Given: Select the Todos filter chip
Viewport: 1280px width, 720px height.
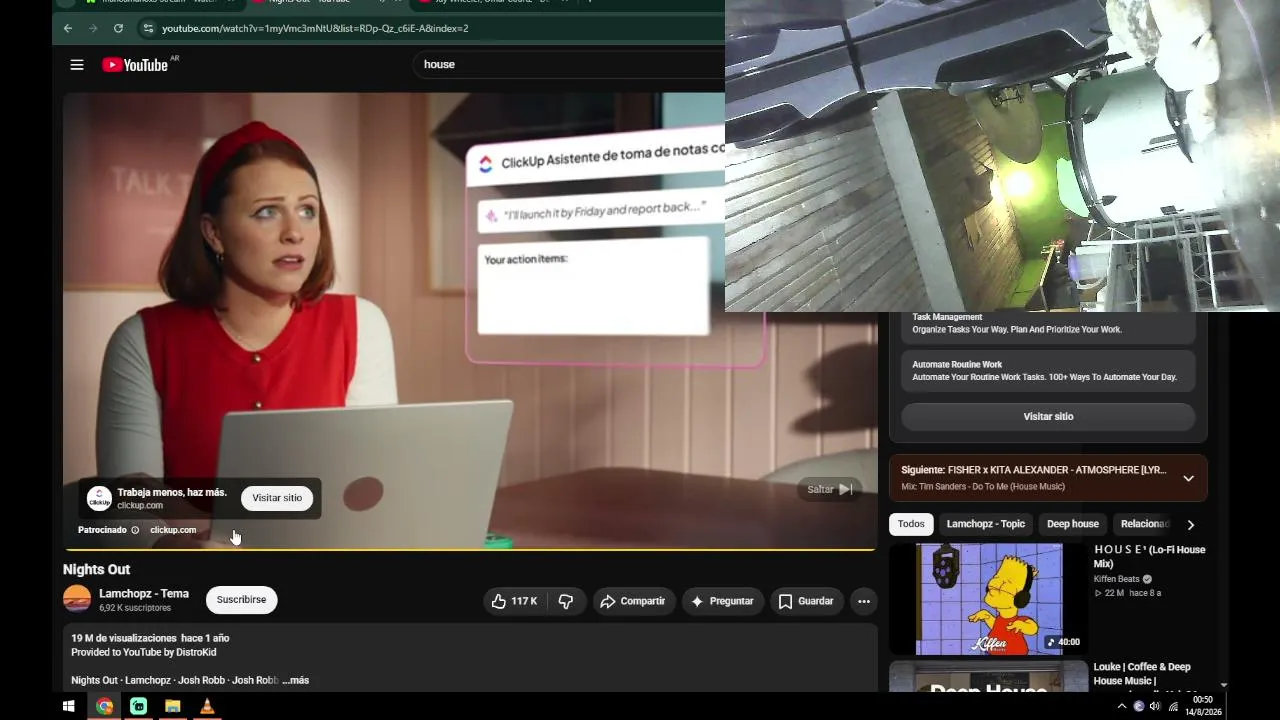Looking at the screenshot, I should (911, 524).
